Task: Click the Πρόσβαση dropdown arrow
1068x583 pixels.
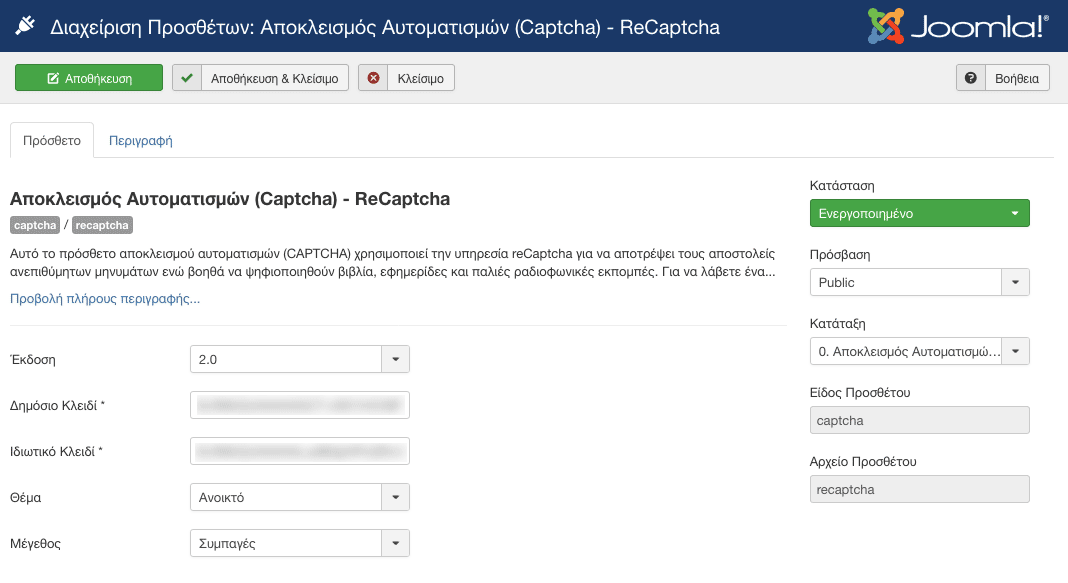Action: click(x=1016, y=282)
